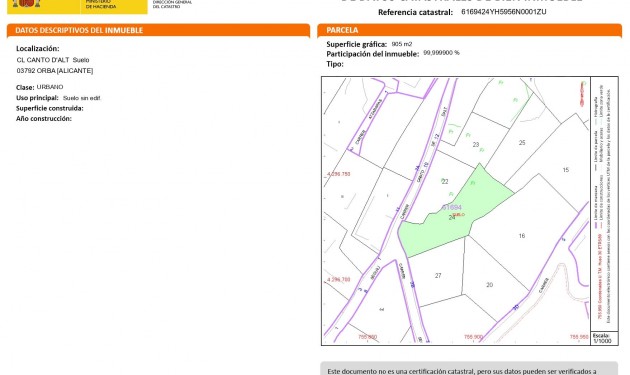Click parcel number 25 on the map
630x375 pixels.
tap(522, 143)
